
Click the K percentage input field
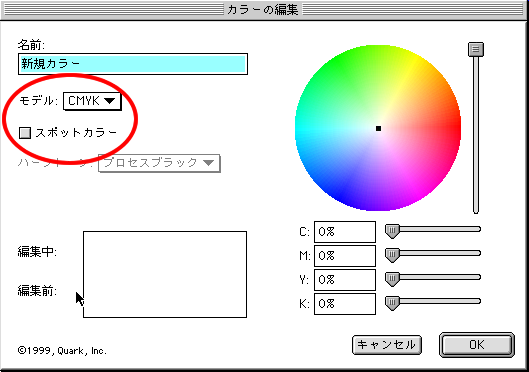[345, 304]
